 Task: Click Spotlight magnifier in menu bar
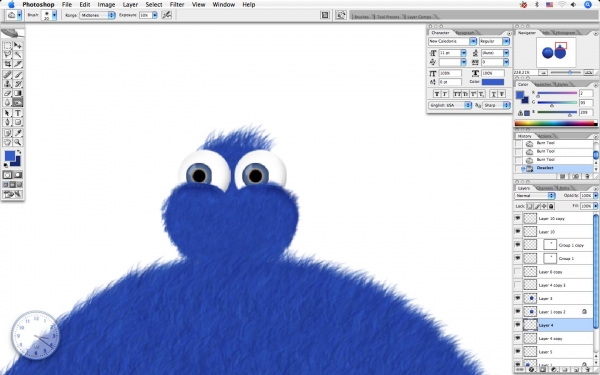pos(588,5)
